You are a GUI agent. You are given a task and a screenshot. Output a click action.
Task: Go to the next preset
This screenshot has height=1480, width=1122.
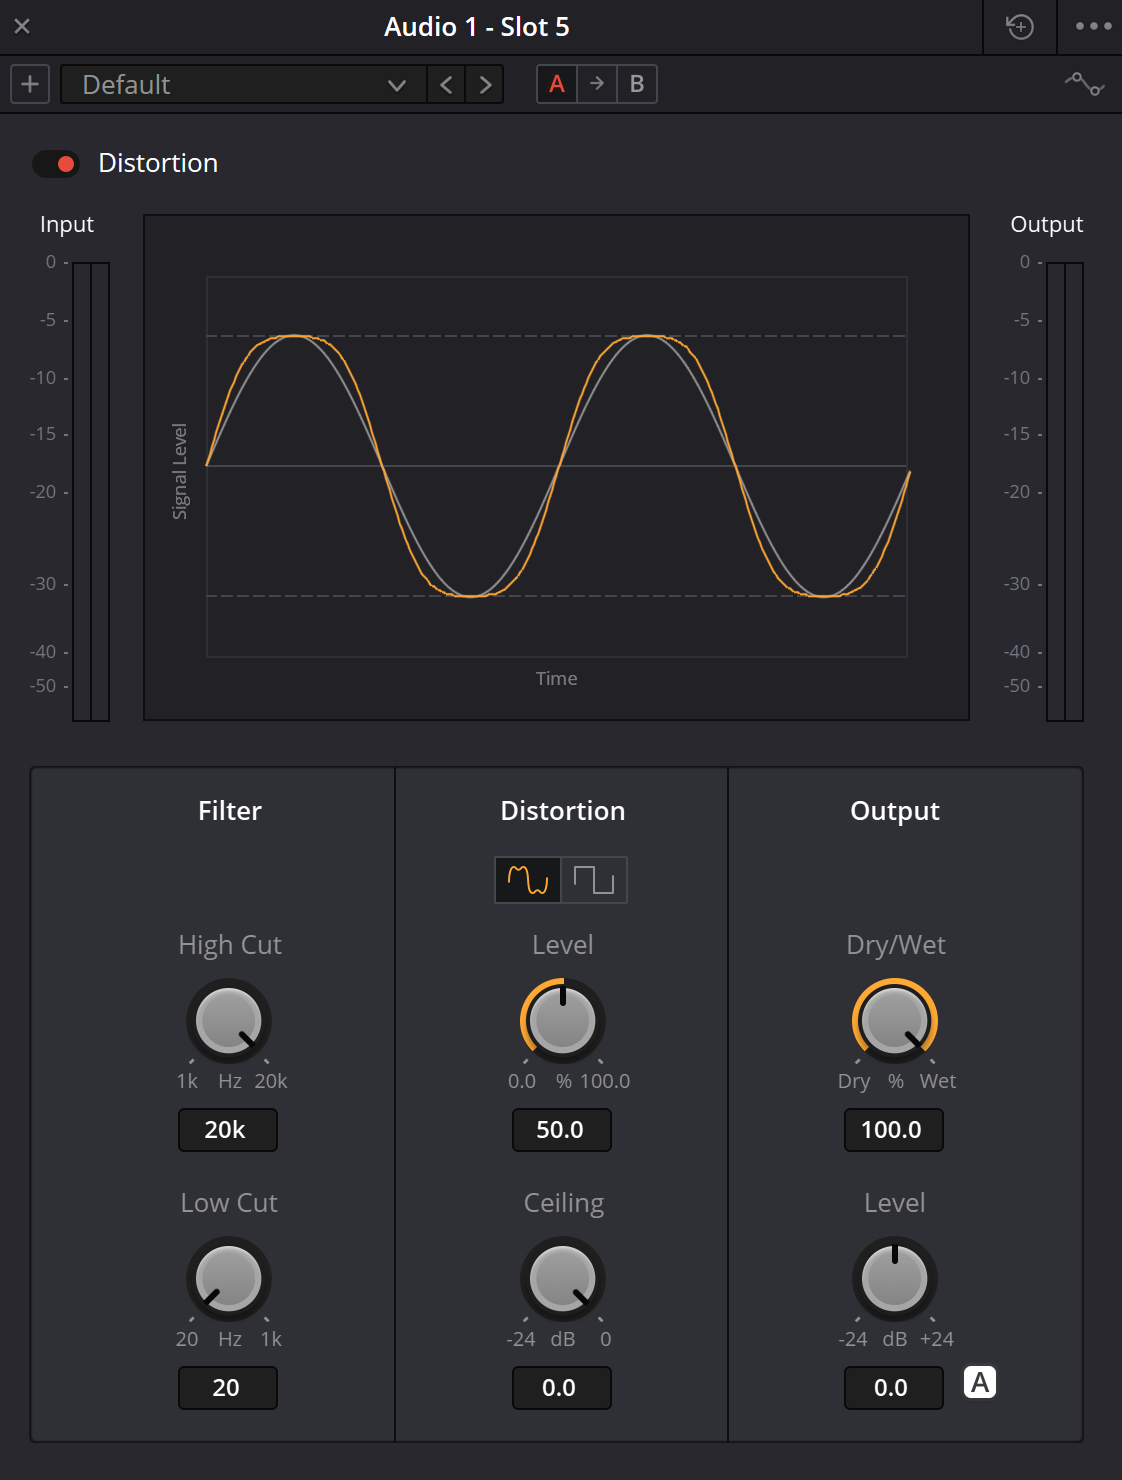click(485, 84)
